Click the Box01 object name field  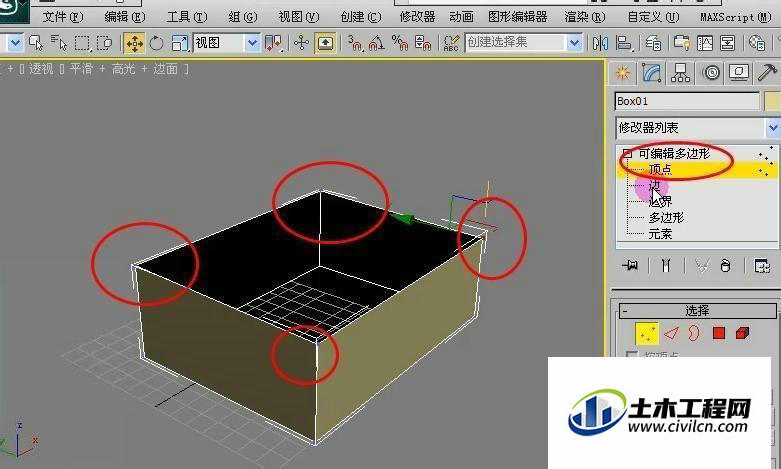point(687,101)
